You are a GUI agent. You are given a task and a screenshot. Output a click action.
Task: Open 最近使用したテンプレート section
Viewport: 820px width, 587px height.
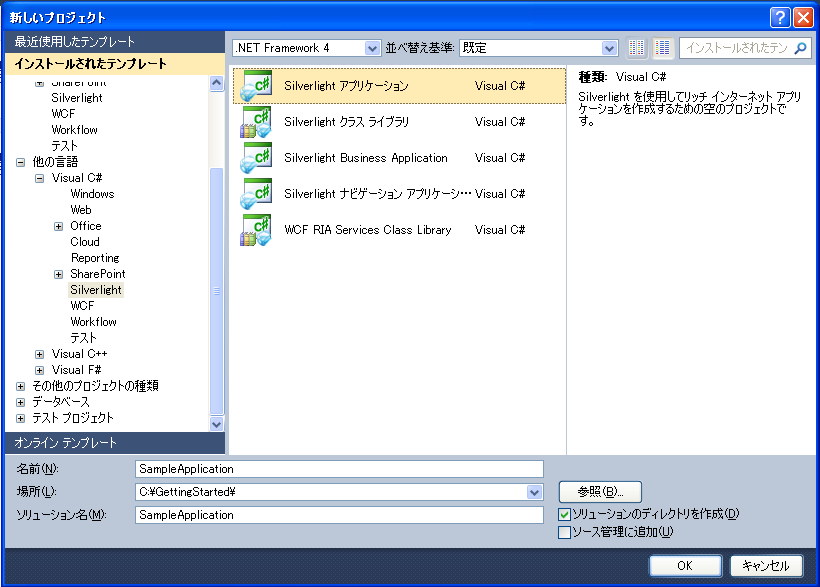pos(115,41)
